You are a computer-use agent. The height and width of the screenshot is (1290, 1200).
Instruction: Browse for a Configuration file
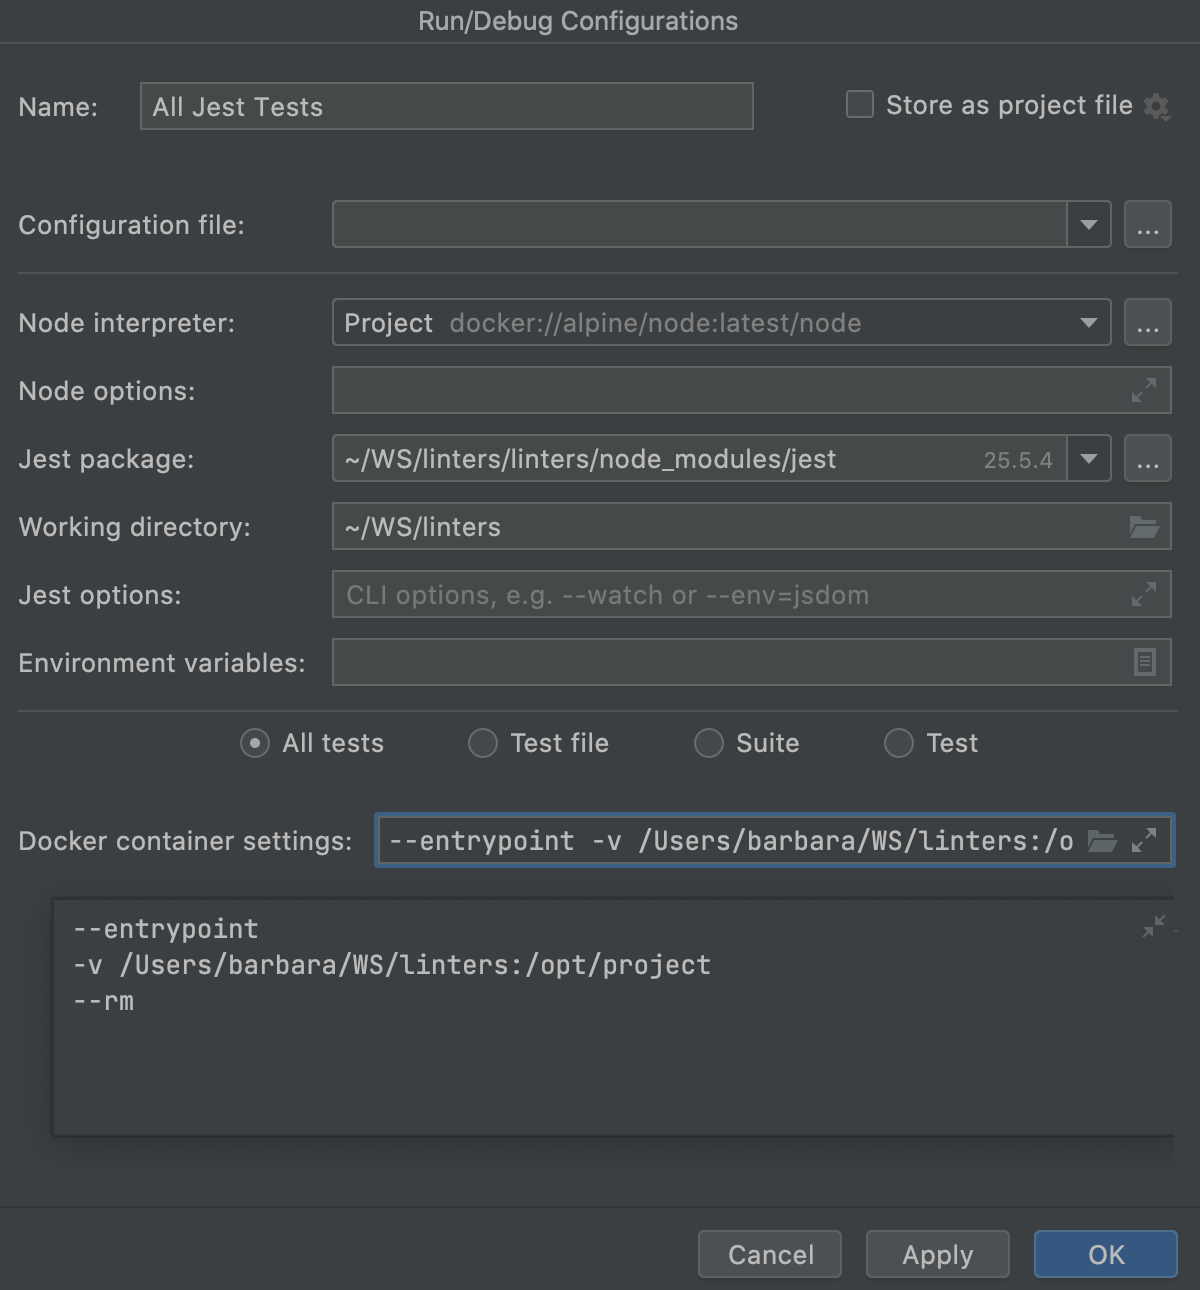pos(1147,224)
